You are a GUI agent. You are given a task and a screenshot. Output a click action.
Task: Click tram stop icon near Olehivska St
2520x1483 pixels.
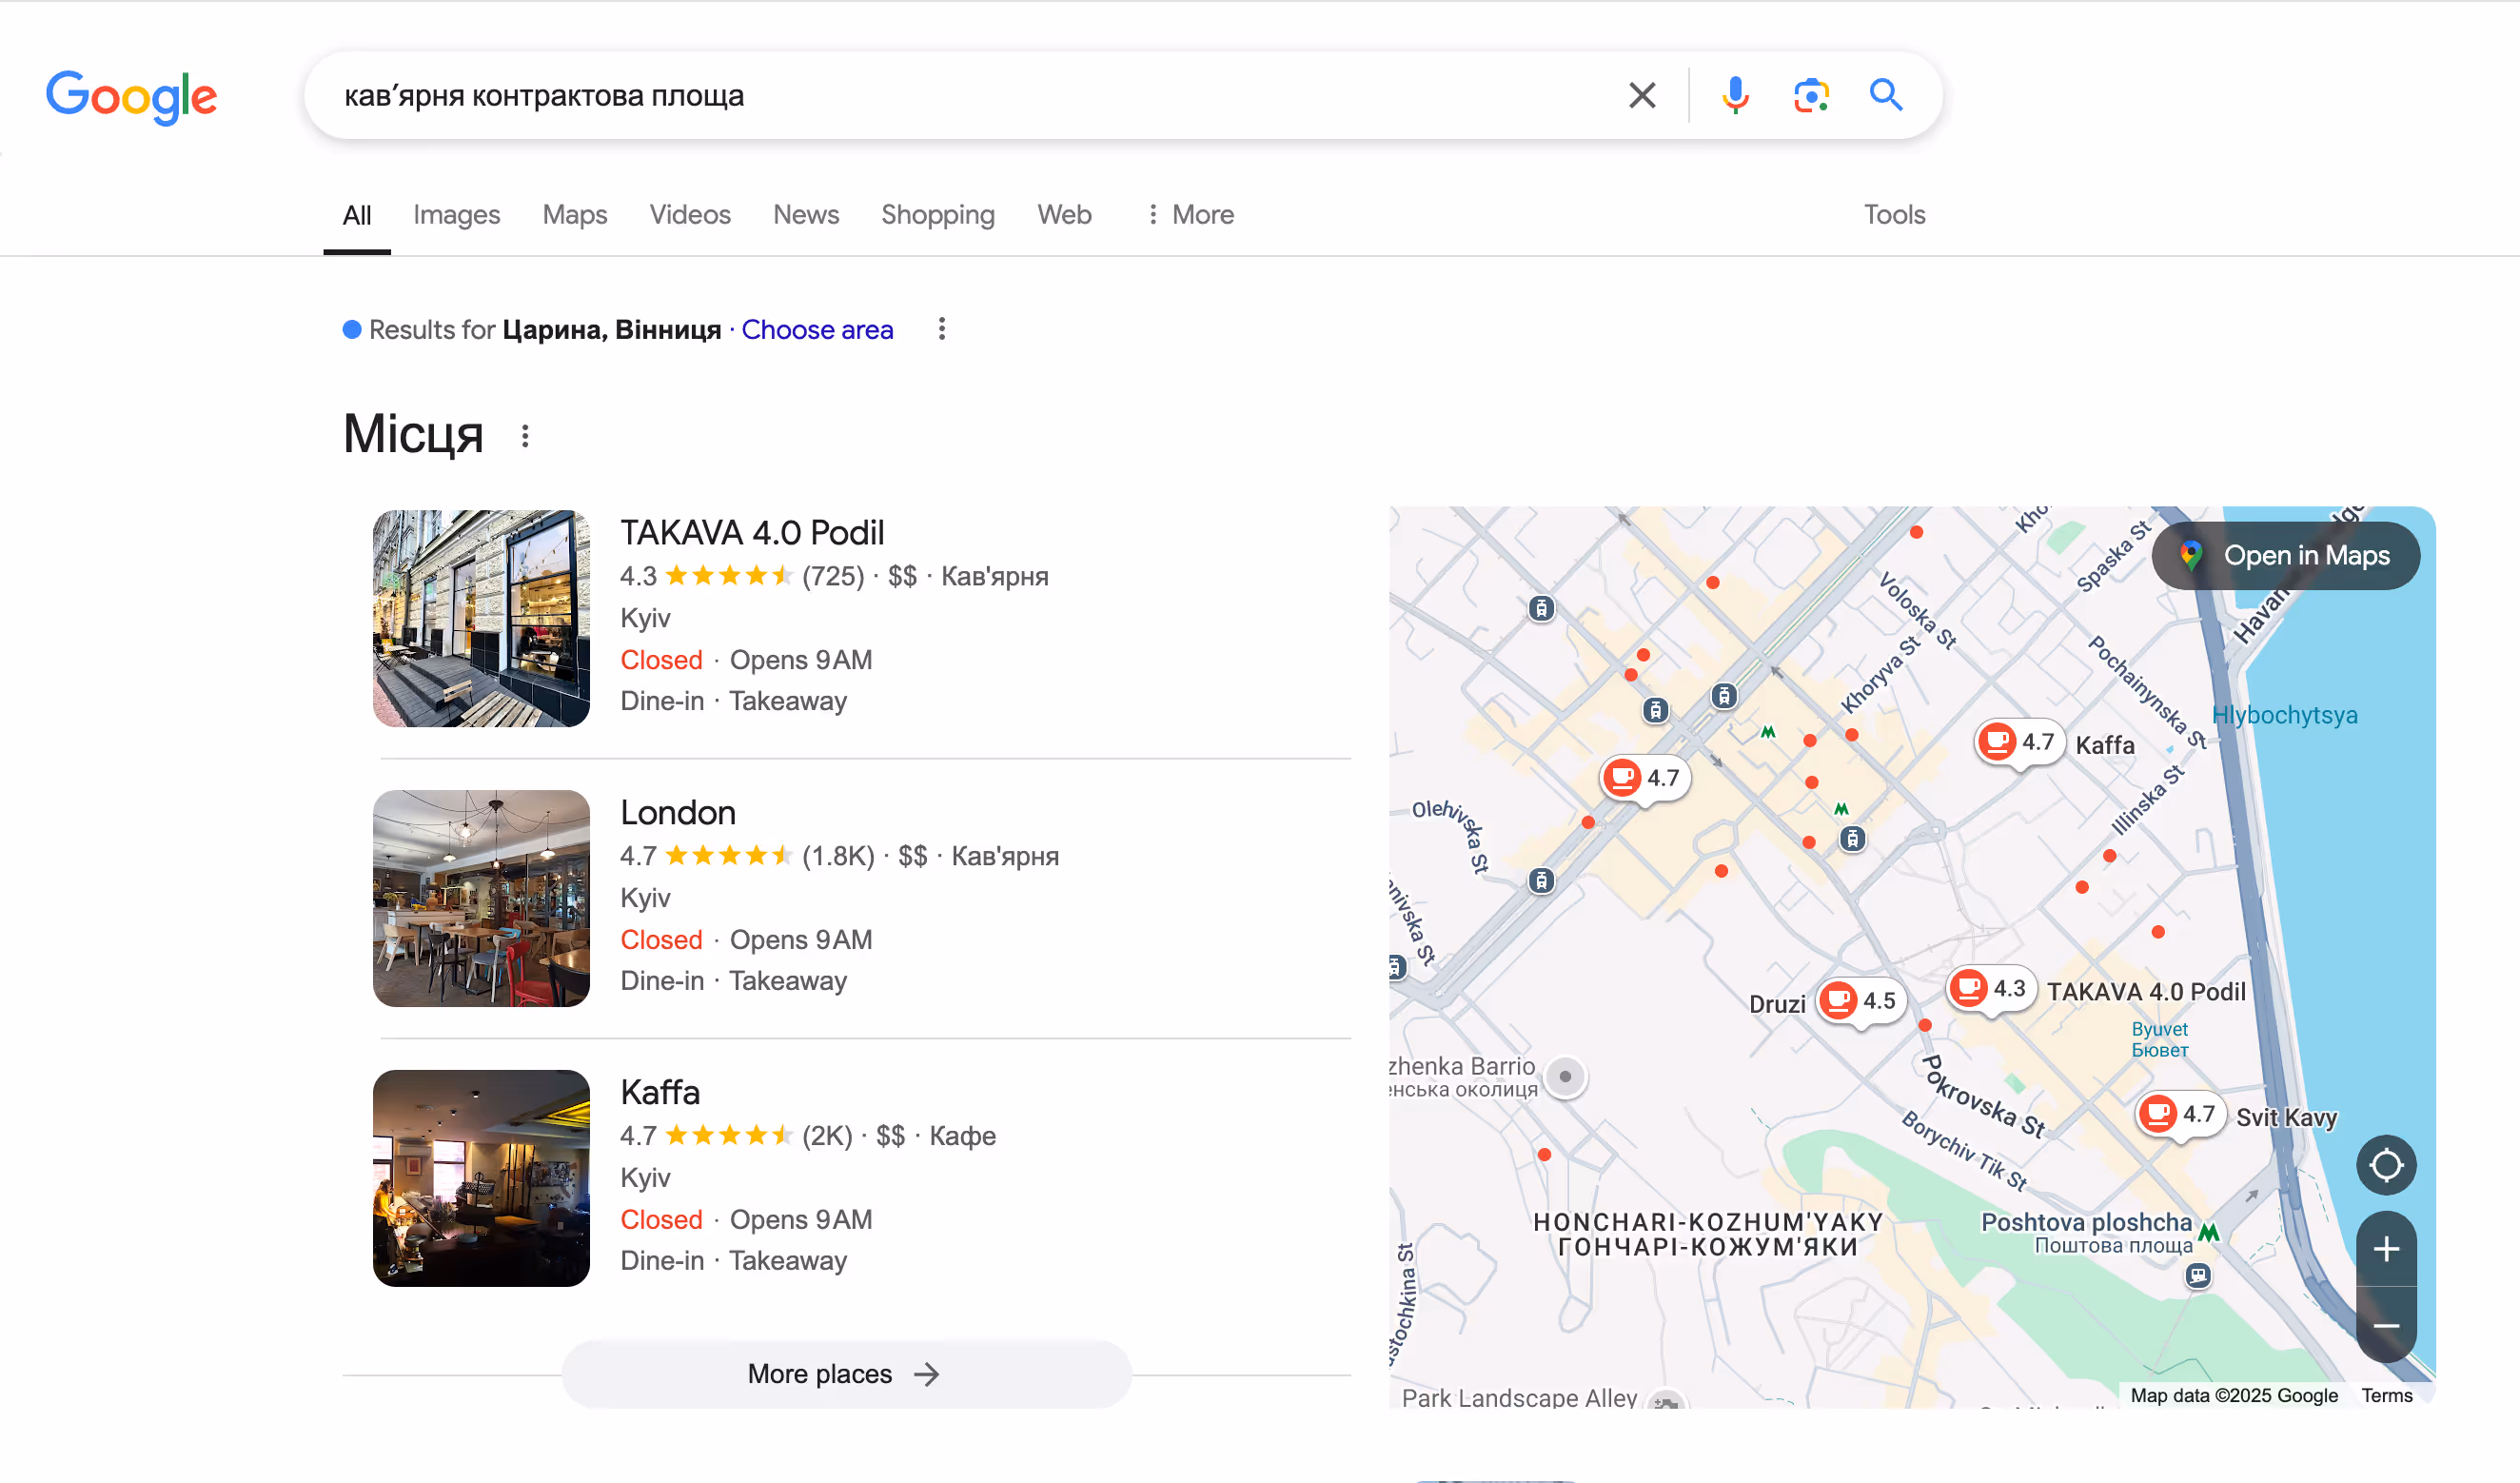1541,881
